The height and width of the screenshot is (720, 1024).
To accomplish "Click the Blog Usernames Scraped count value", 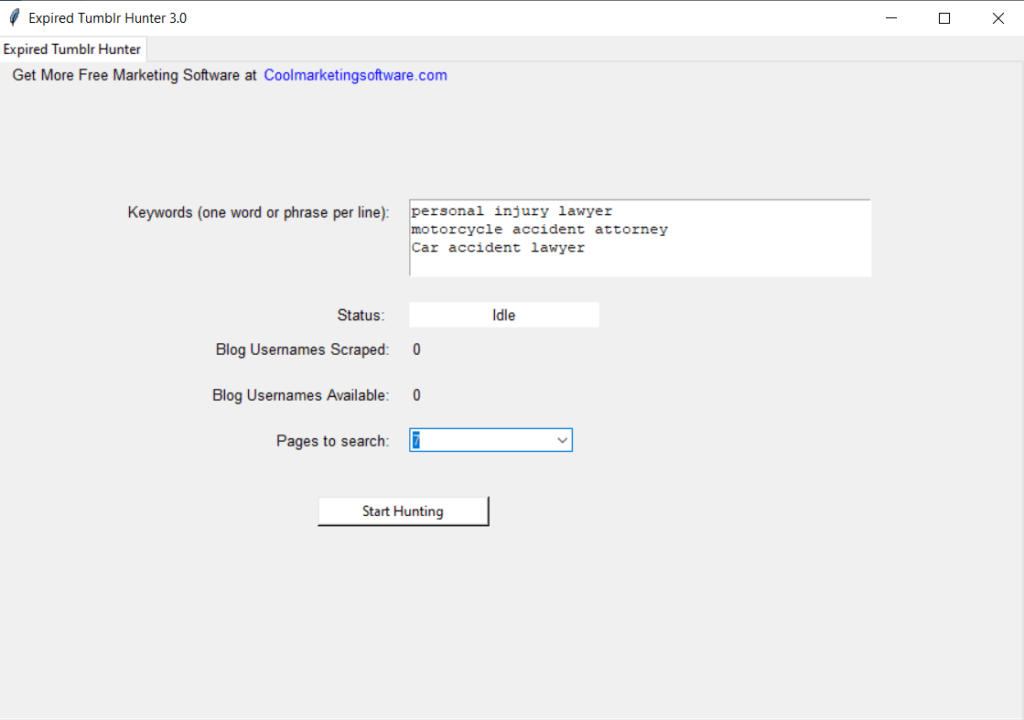I will click(x=417, y=350).
